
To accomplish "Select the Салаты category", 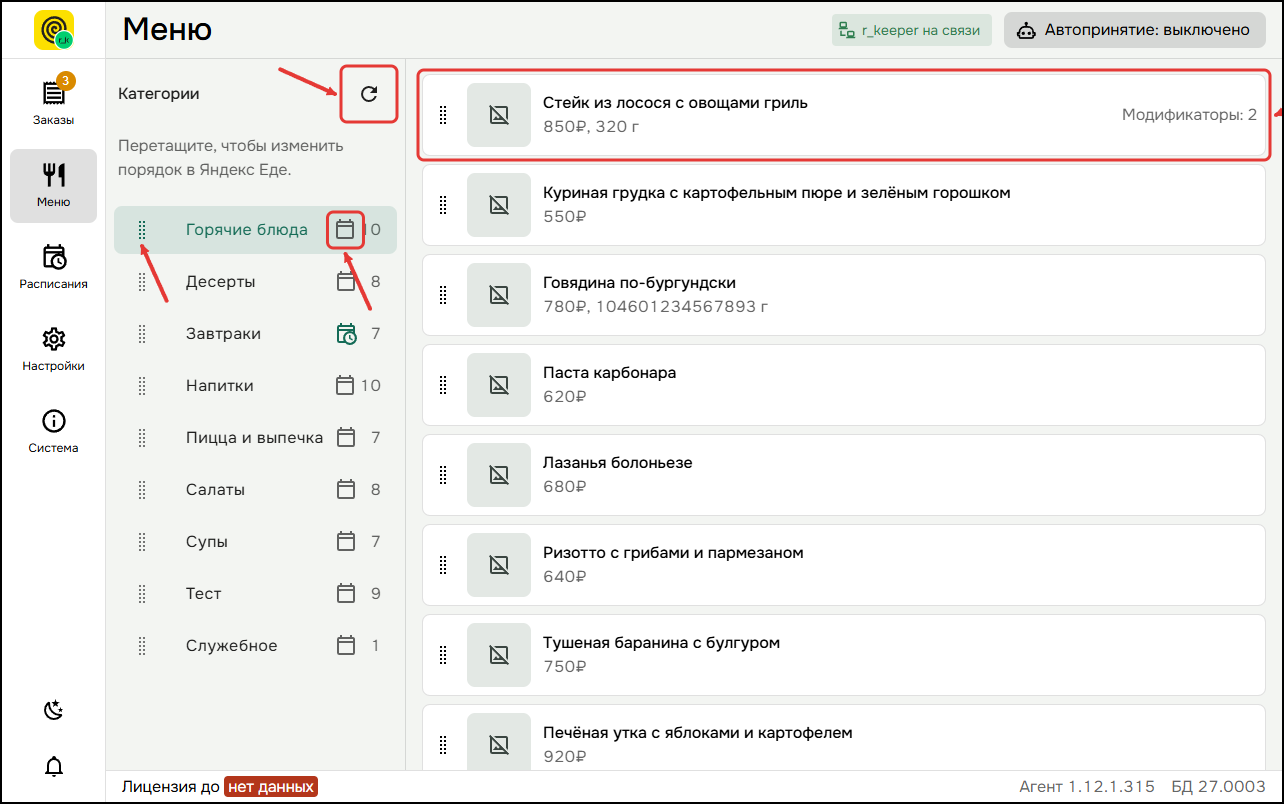I will coord(255,490).
